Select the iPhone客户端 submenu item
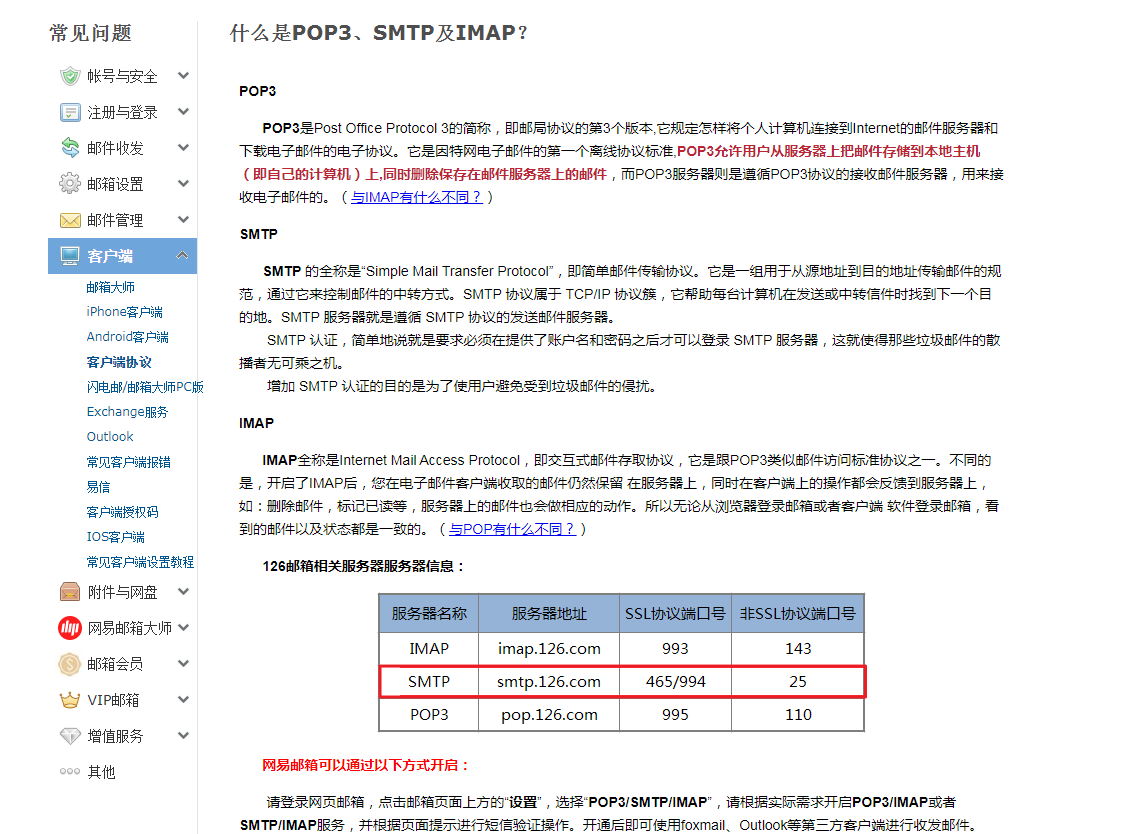The image size is (1124, 834). [x=125, y=312]
